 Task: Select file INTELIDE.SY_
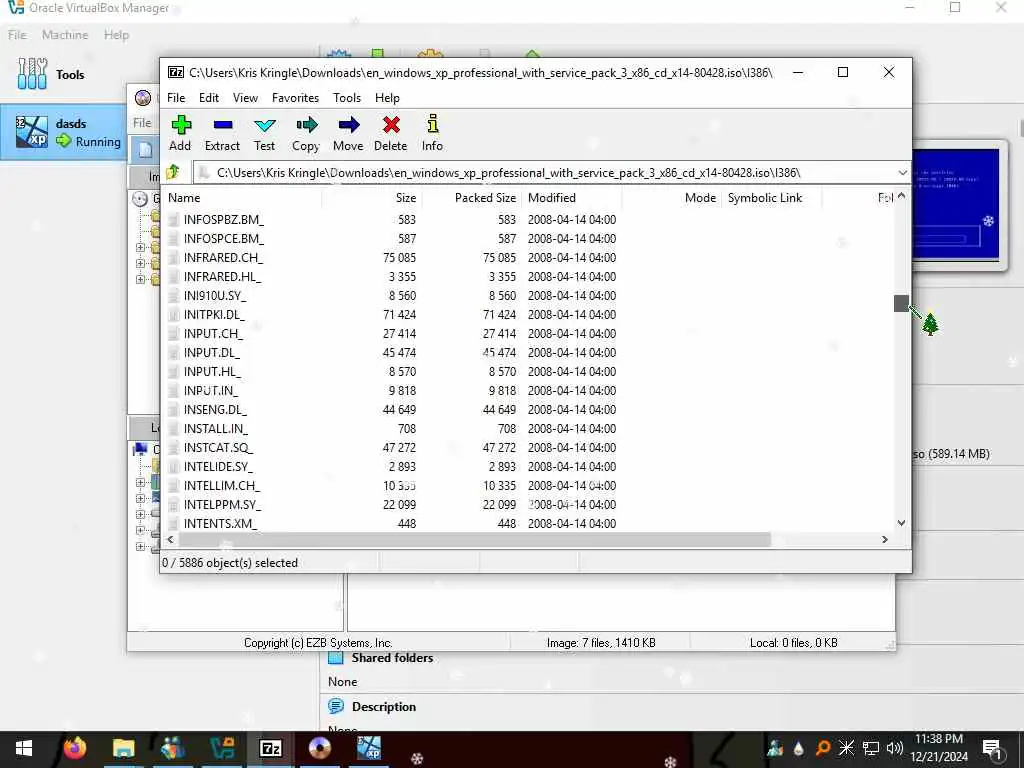218,466
